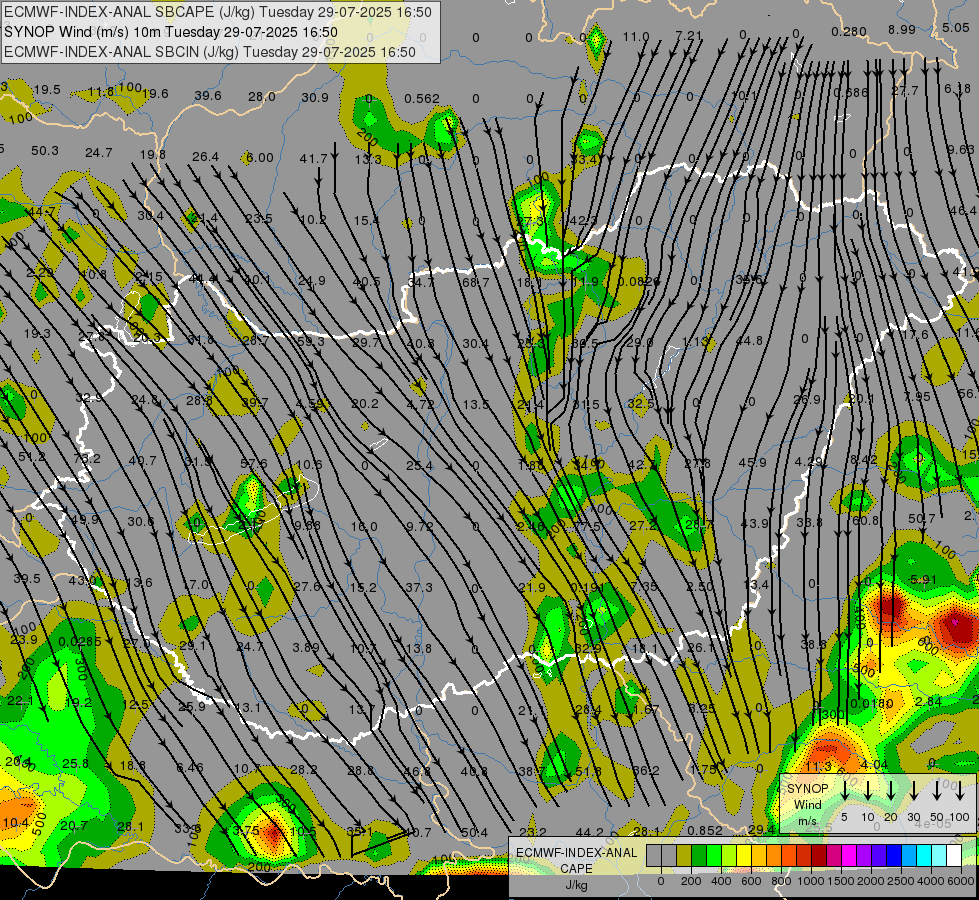Image resolution: width=979 pixels, height=900 pixels.
Task: Click the map value '73.2'
Action: point(87,458)
